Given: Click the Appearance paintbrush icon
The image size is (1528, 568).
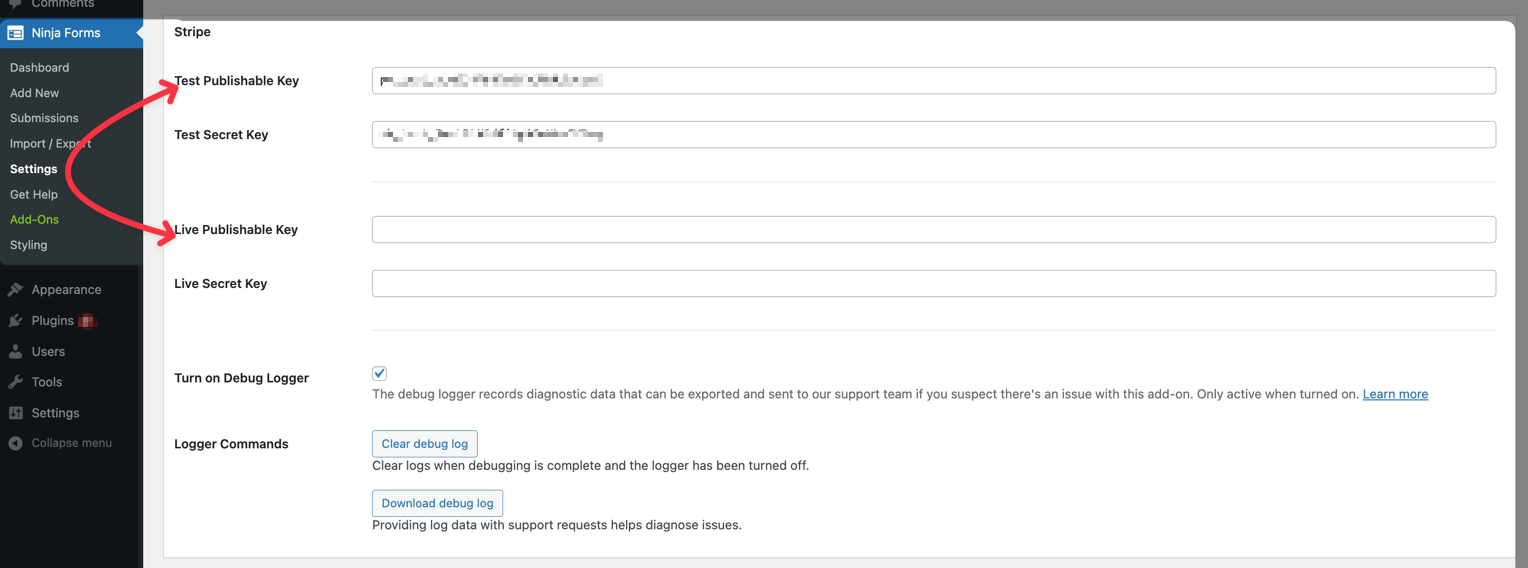Looking at the screenshot, I should [x=15, y=290].
